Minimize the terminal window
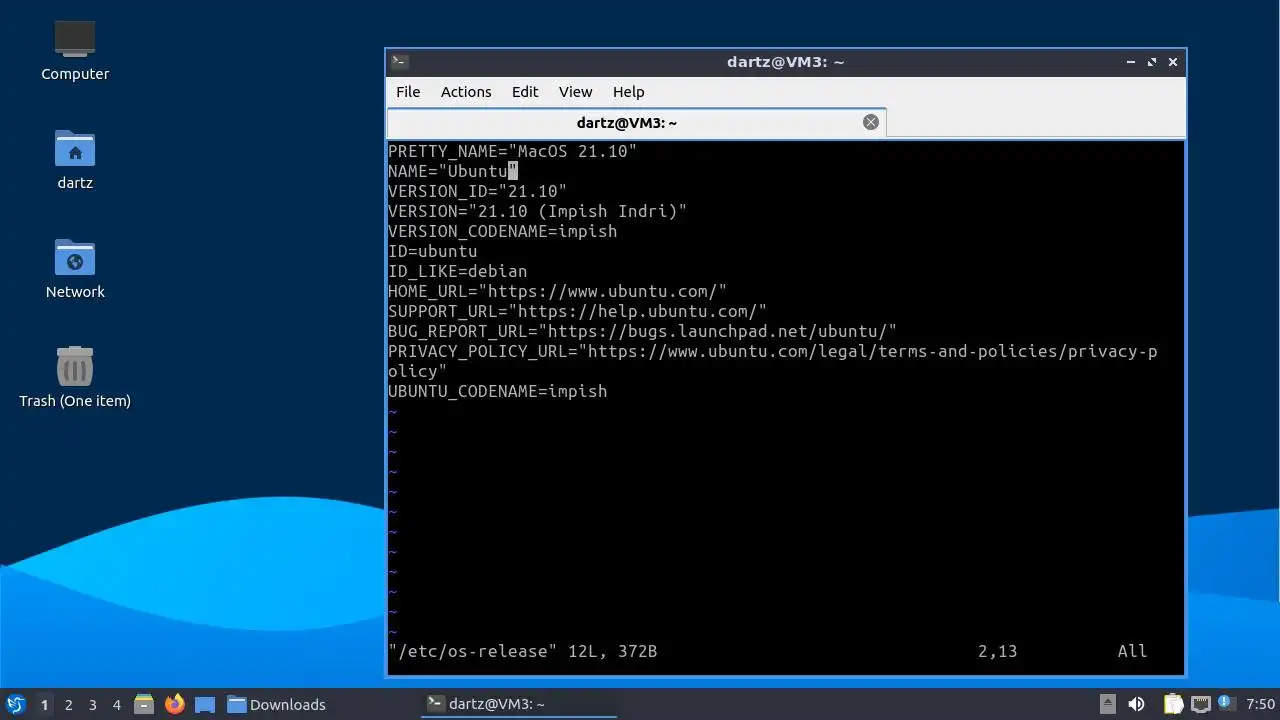1280x720 pixels. [1131, 62]
